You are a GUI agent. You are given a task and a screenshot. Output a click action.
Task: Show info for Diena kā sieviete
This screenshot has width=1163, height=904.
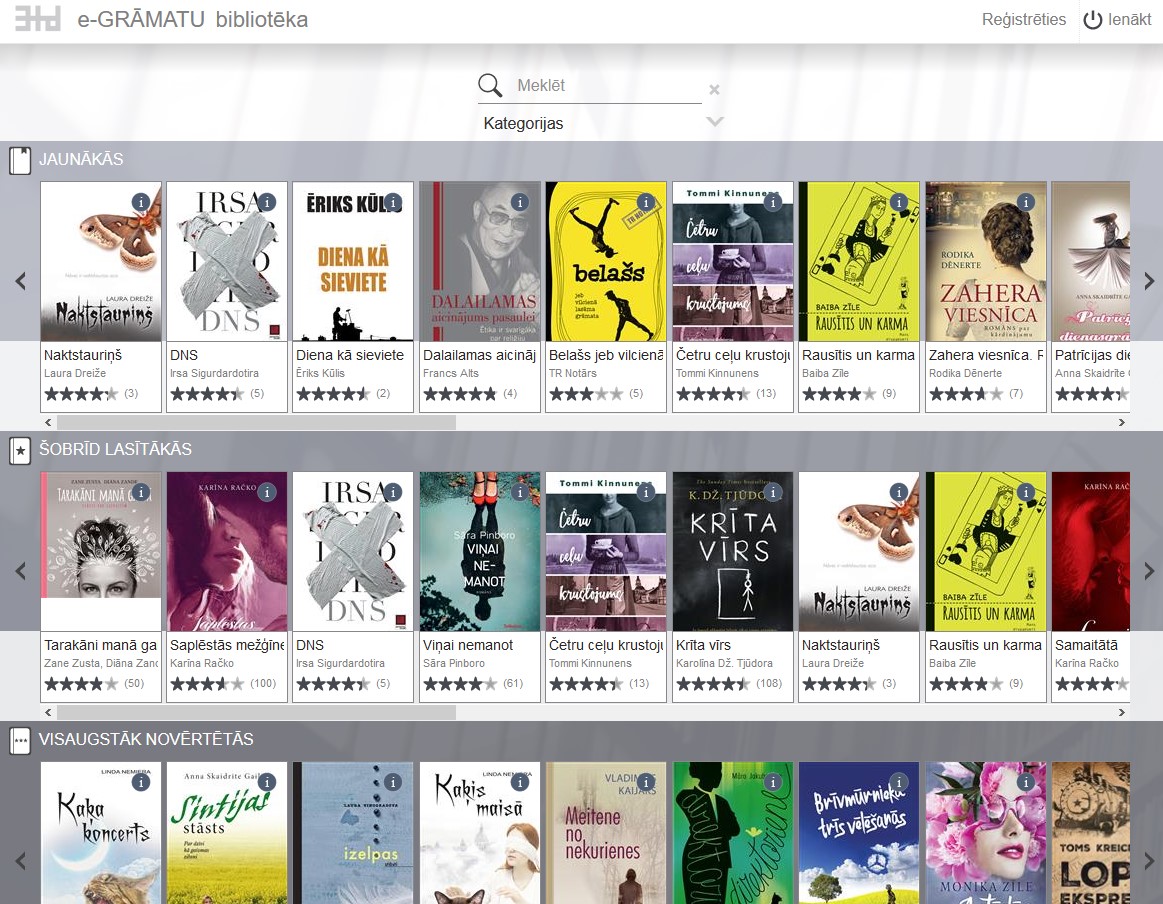click(393, 202)
